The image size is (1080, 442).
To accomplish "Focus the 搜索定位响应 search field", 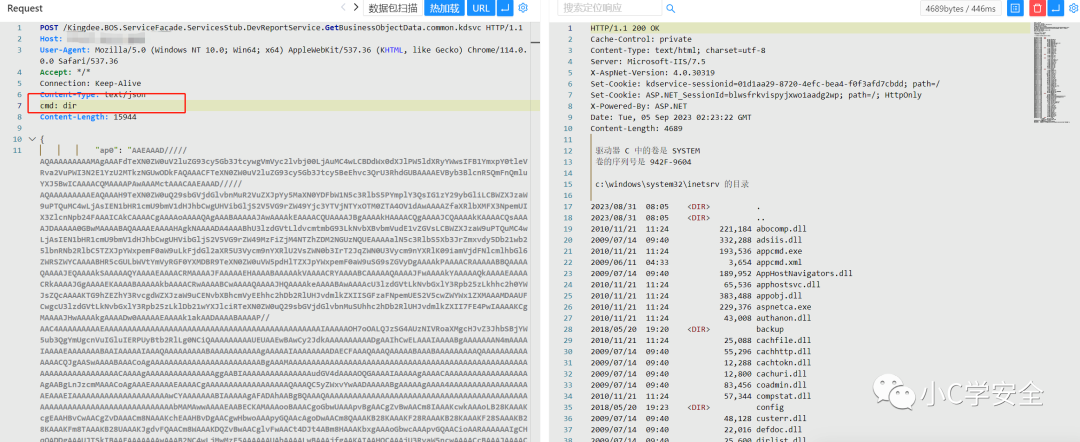I will coord(609,8).
